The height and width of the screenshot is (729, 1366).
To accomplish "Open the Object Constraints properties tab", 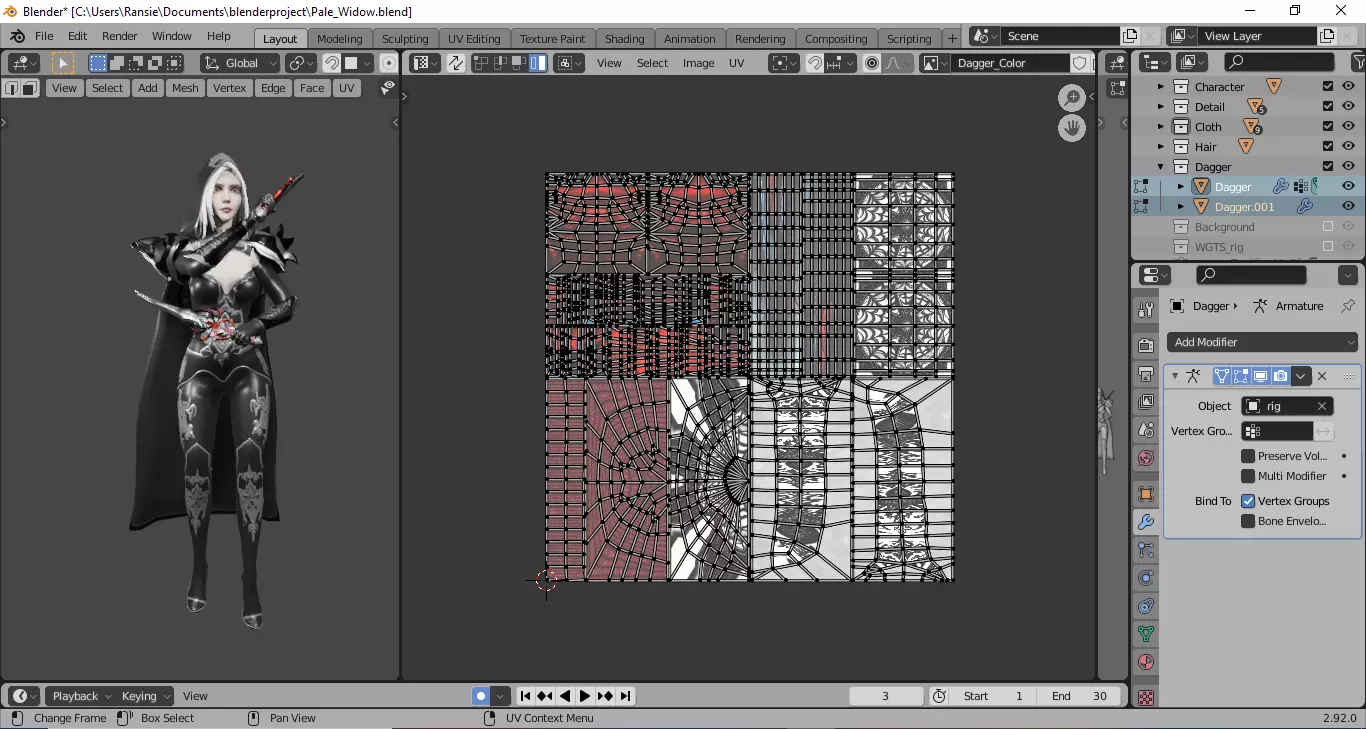I will pos(1146,606).
